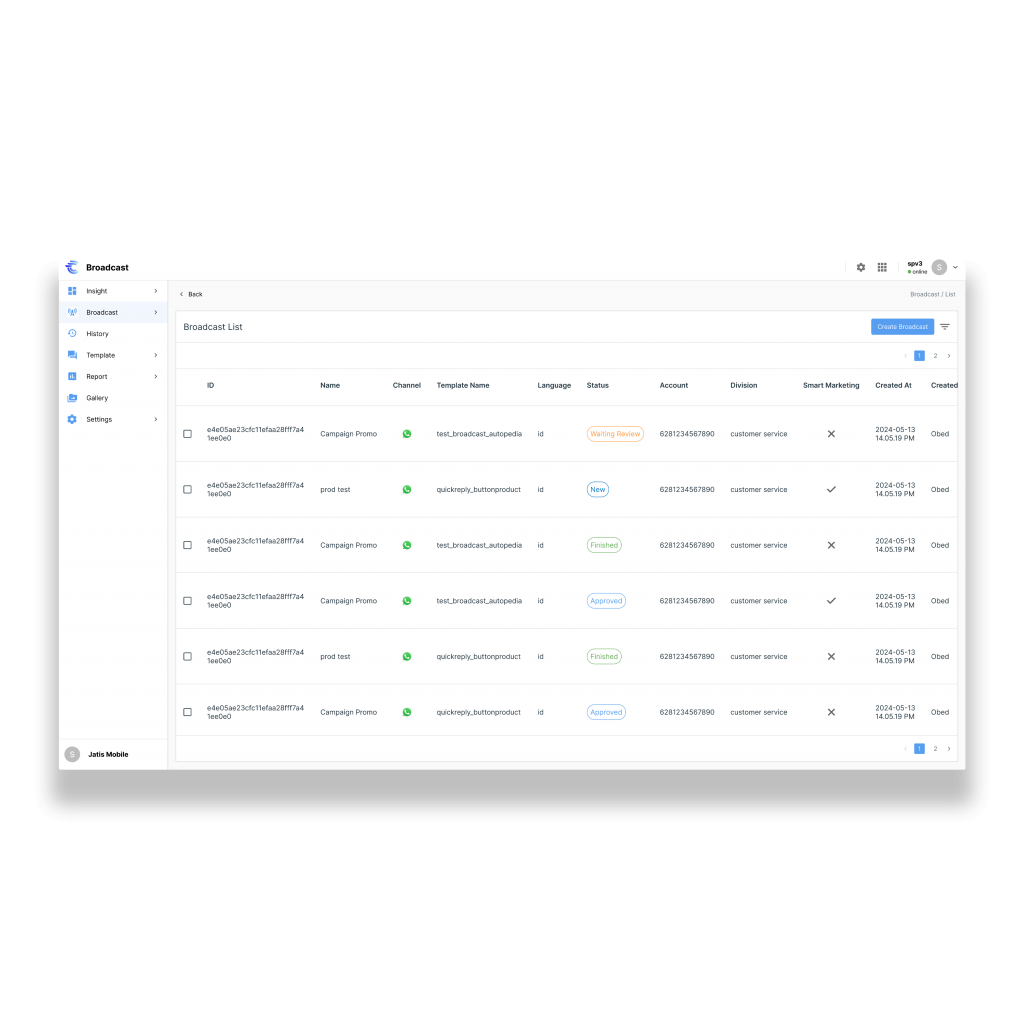Open the apps grid launcher icon
The height and width of the screenshot is (1024, 1024).
(x=882, y=268)
